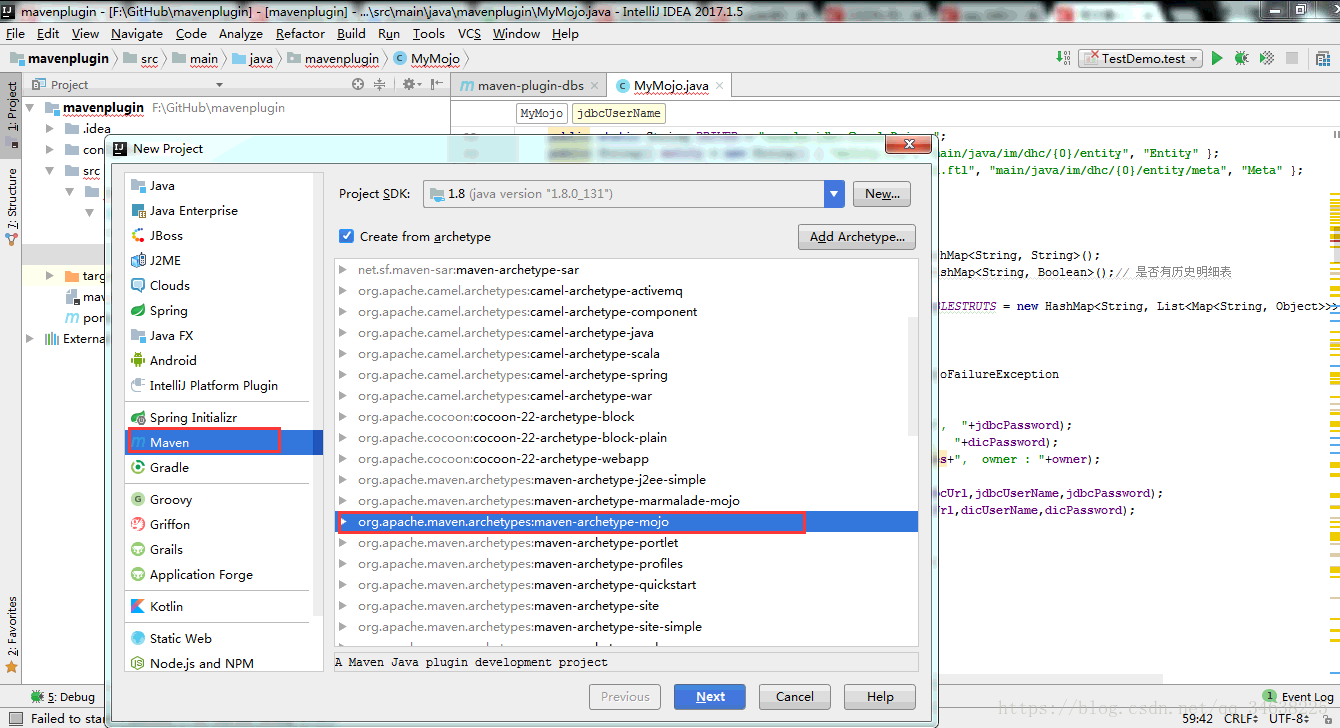
Task: Uncheck Create from archetype checkbox
Action: click(x=346, y=237)
